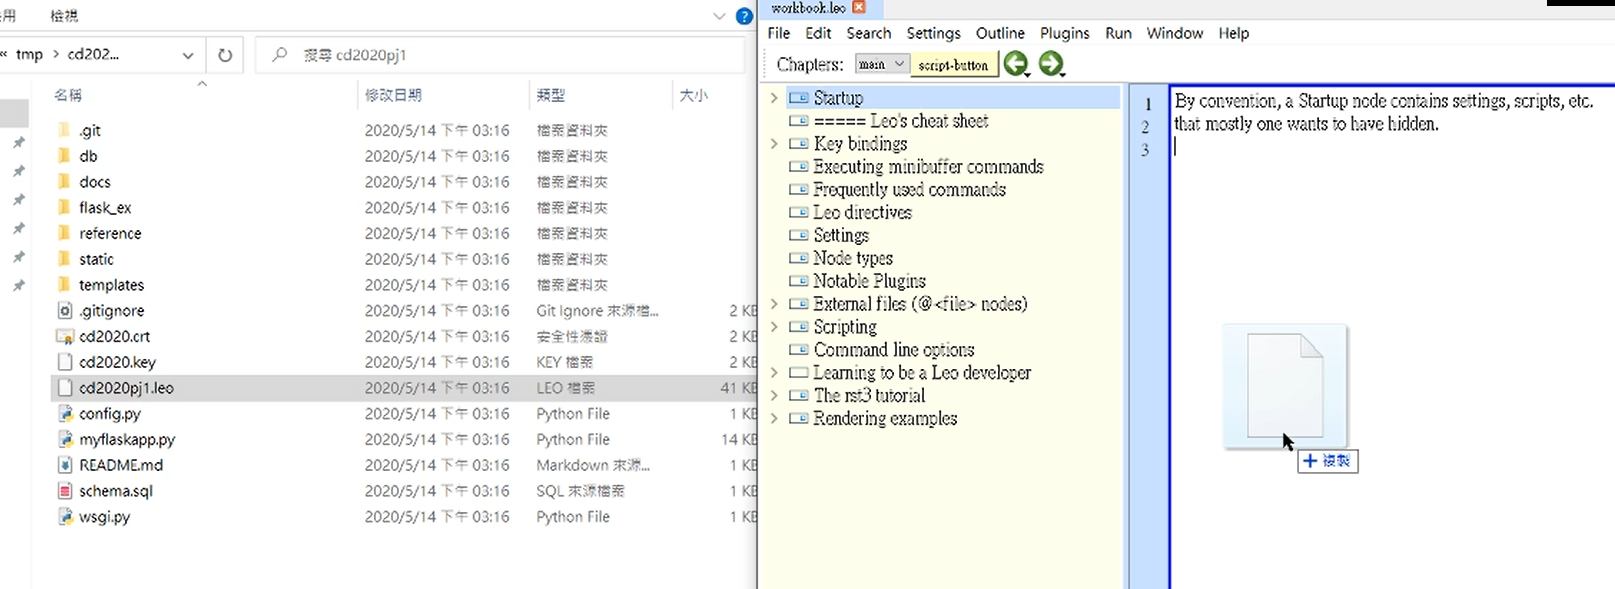Viewport: 1615px width, 589px height.
Task: Select 'Frequently used commands' node
Action: click(909, 190)
